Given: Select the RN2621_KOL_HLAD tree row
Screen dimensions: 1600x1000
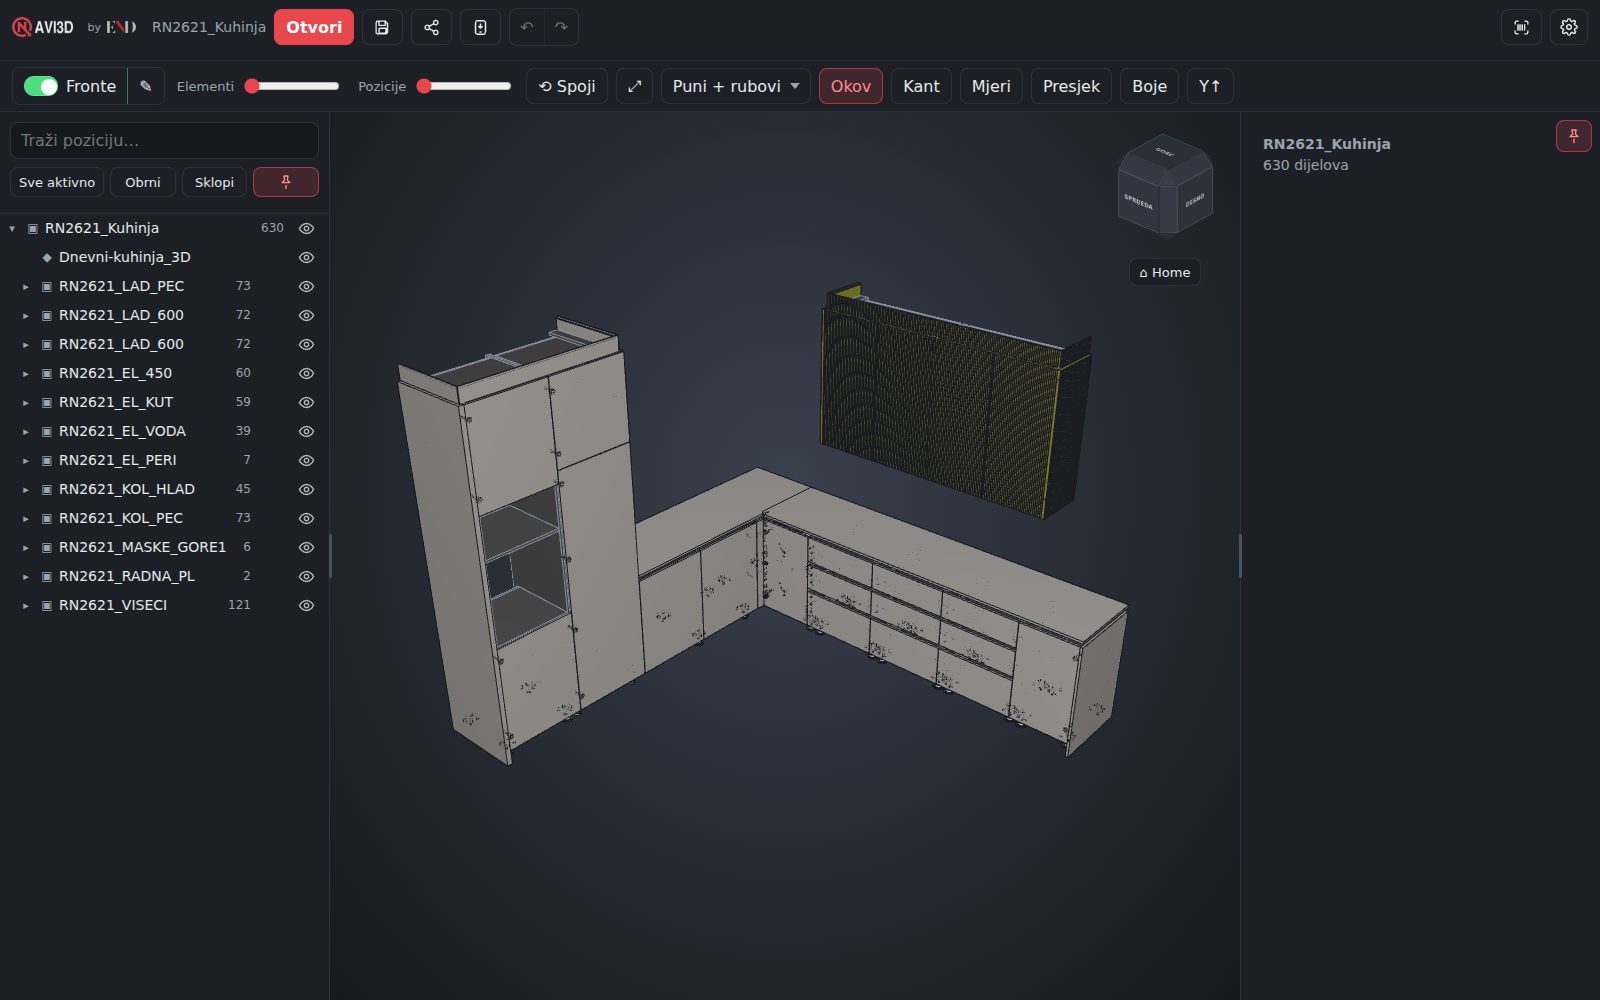Looking at the screenshot, I should (165, 489).
